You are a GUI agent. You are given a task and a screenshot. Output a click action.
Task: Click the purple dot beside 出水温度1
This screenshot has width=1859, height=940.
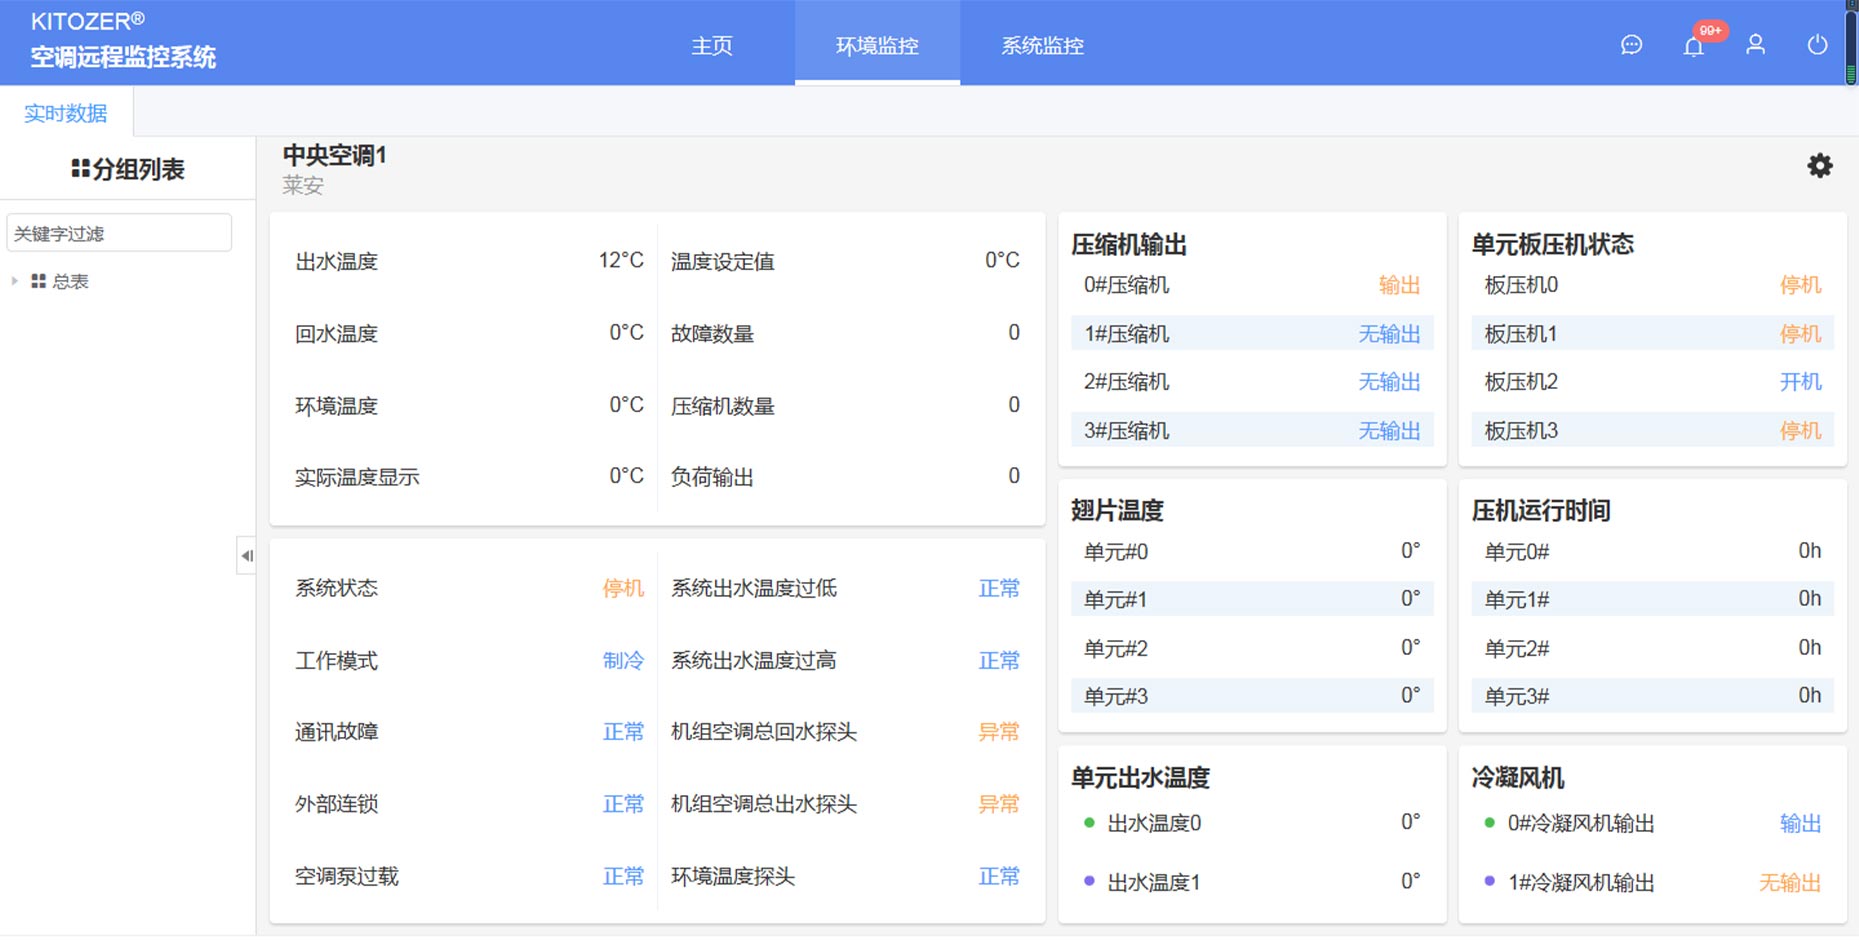click(x=1089, y=882)
